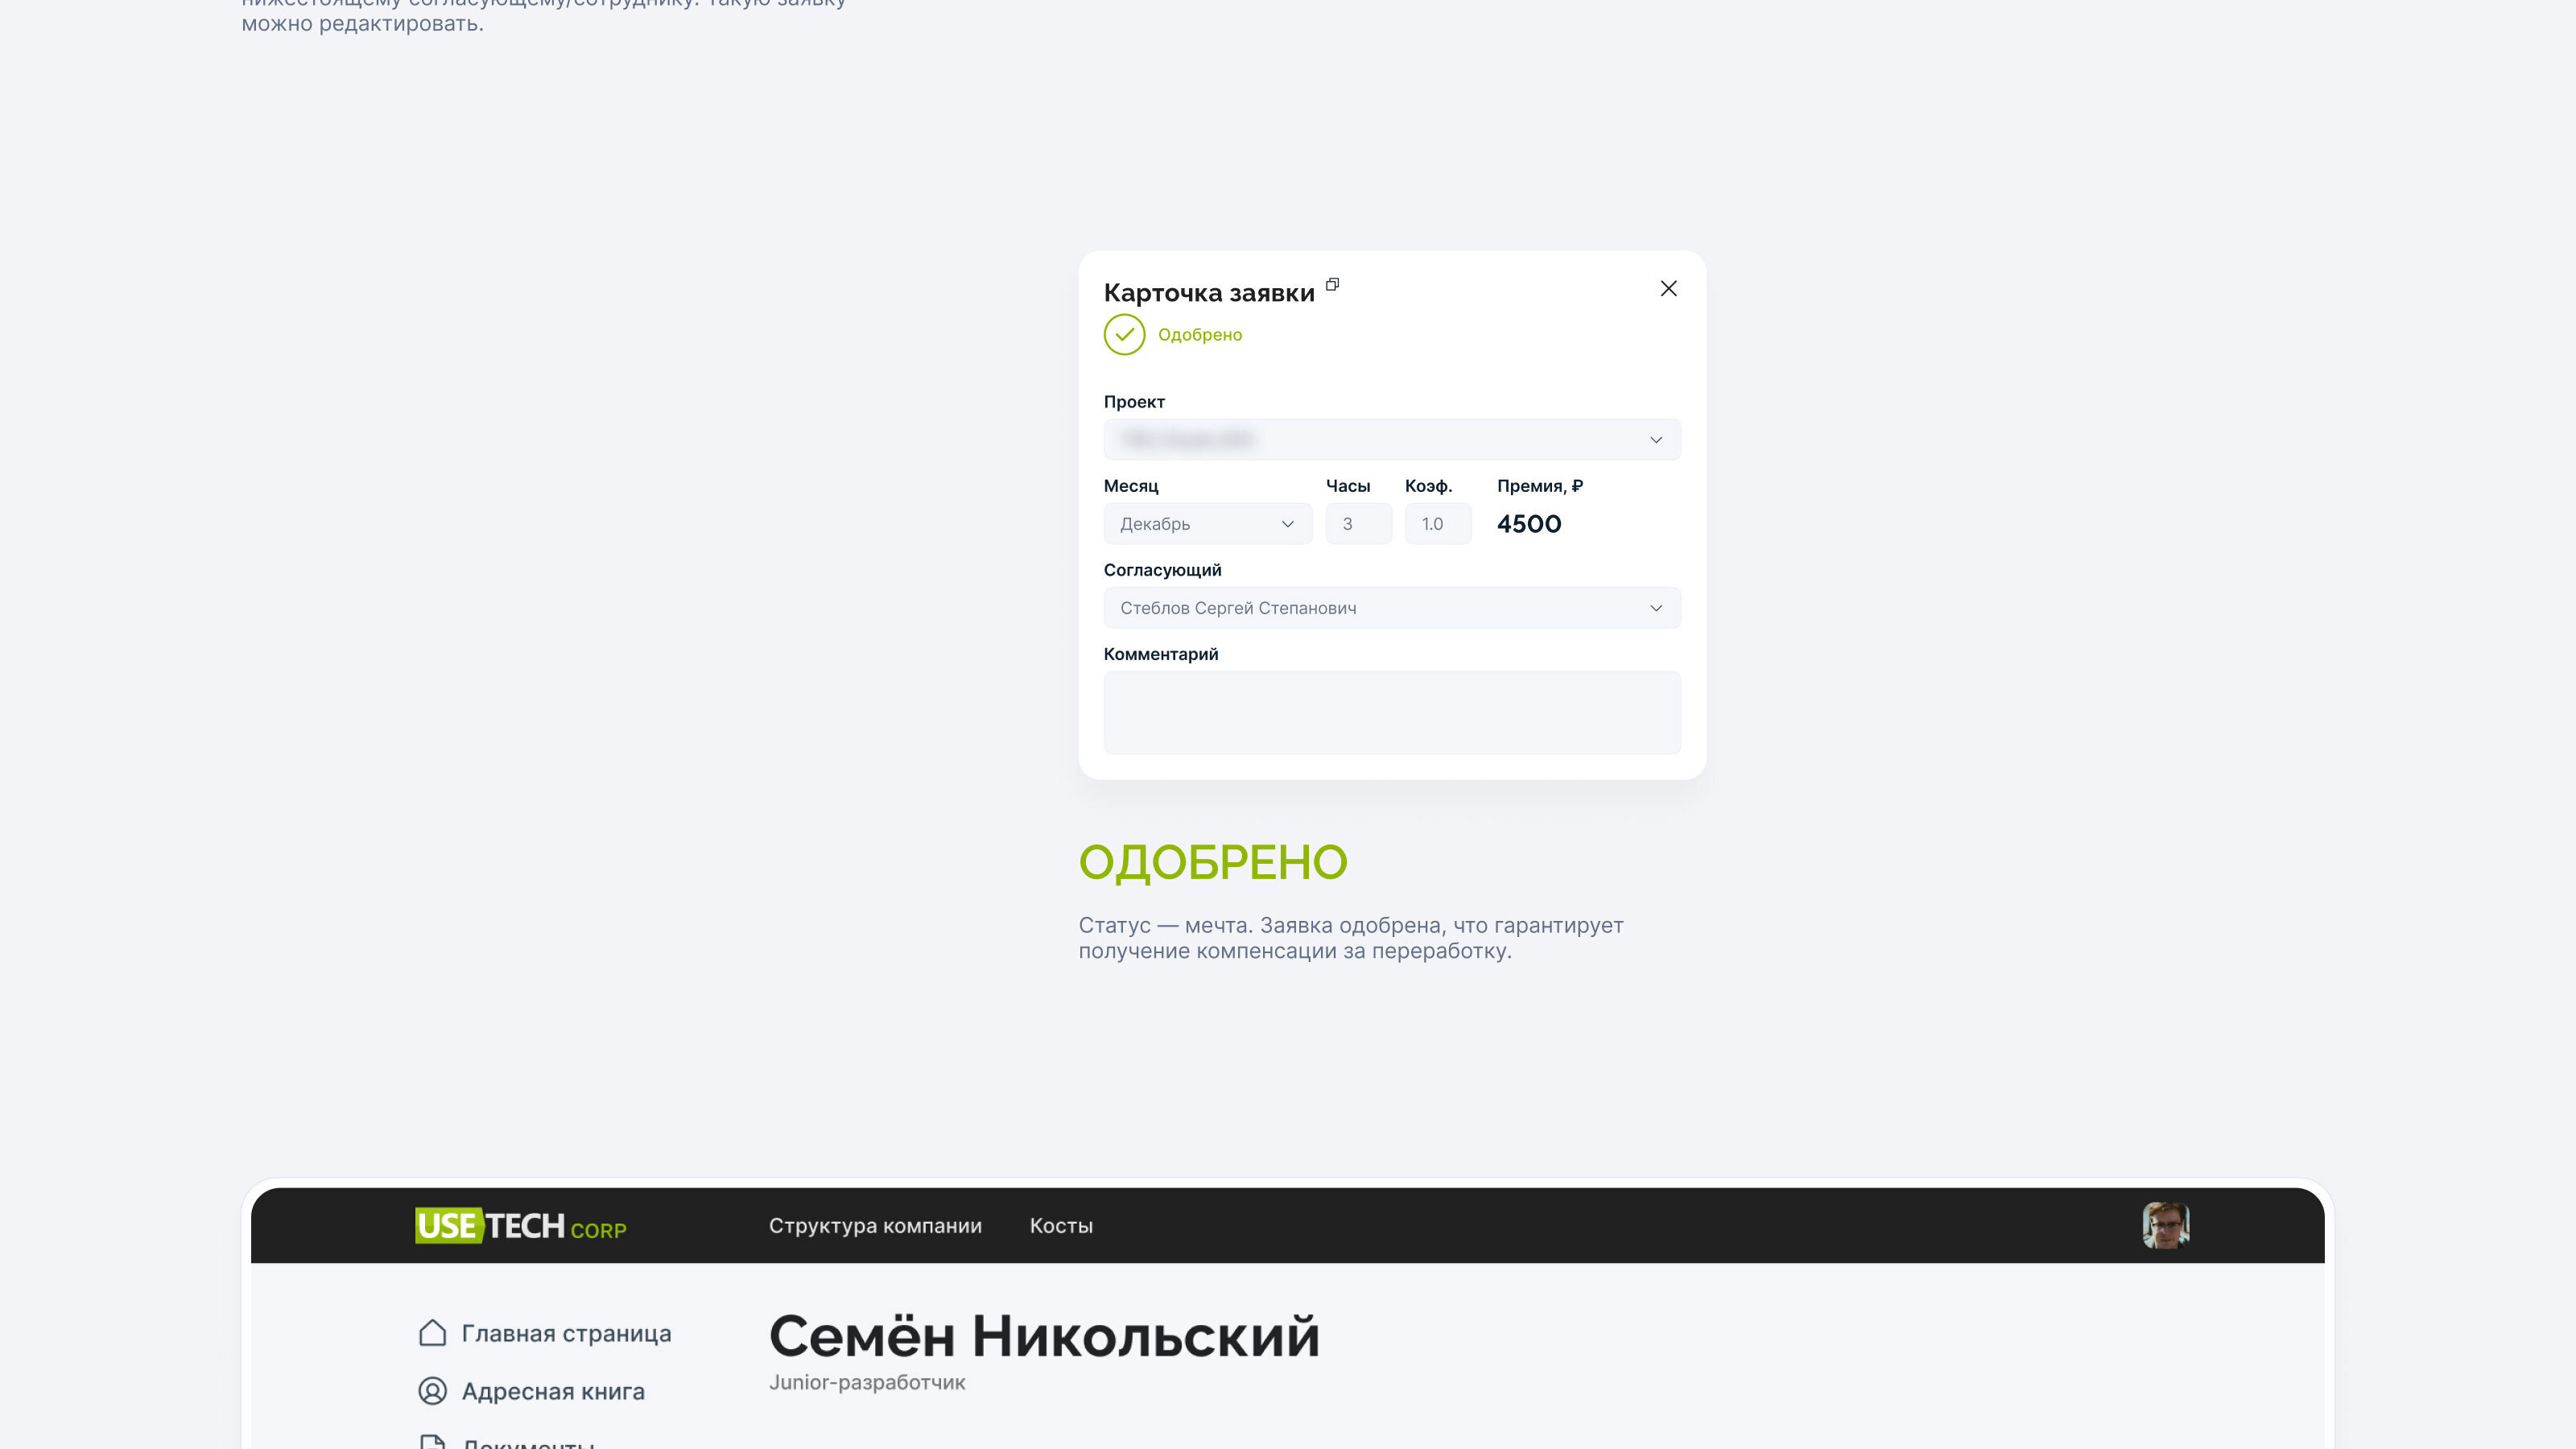The height and width of the screenshot is (1449, 2576).
Task: Go to the Косты menu item
Action: (x=1061, y=1226)
